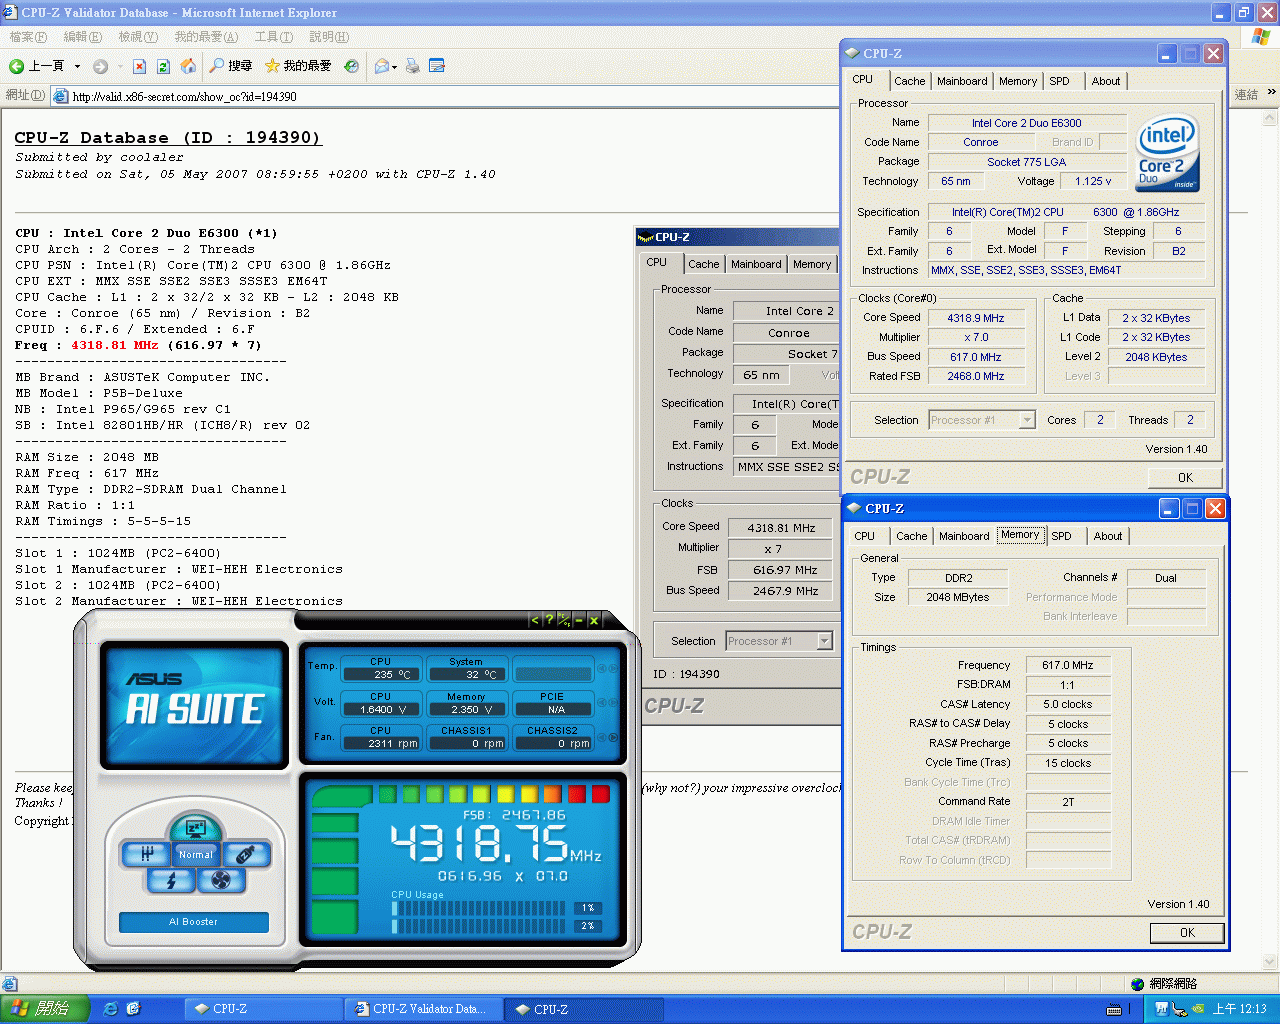This screenshot has width=1280, height=1024.
Task: Click the IE vertical scrollbar down arrow
Action: coord(1271,963)
